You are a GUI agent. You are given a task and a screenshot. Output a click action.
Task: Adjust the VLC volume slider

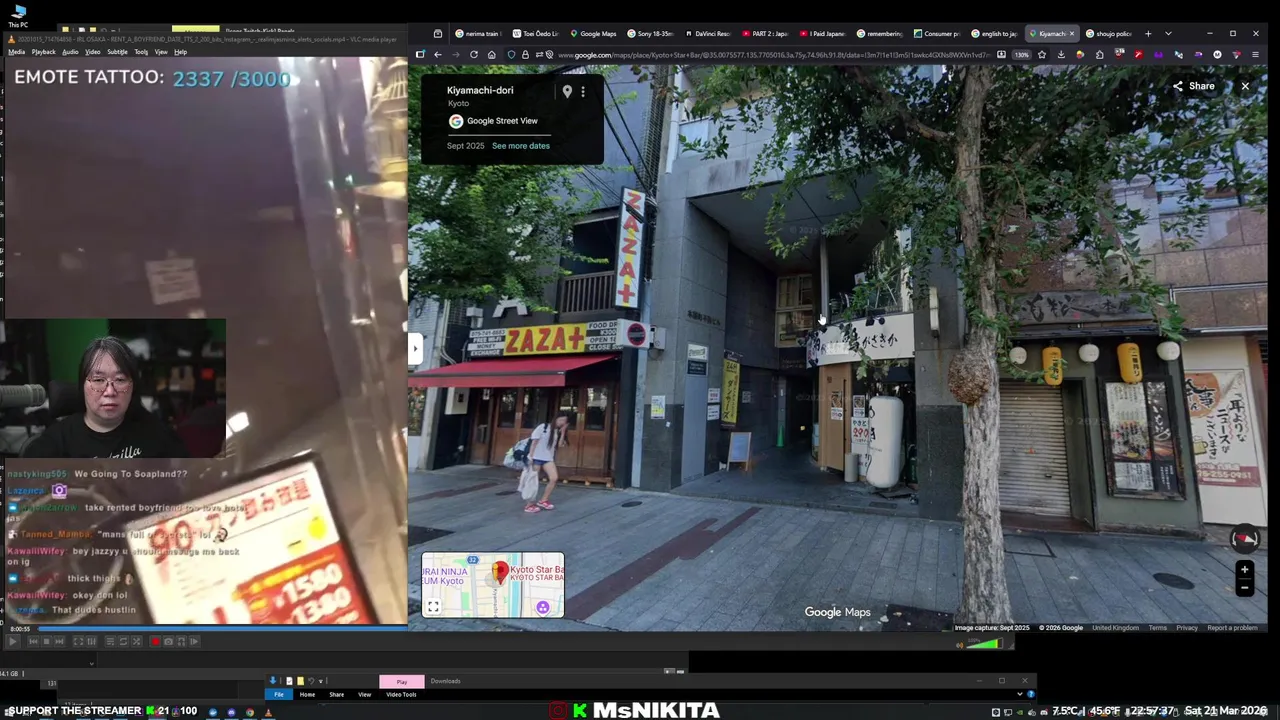point(983,644)
